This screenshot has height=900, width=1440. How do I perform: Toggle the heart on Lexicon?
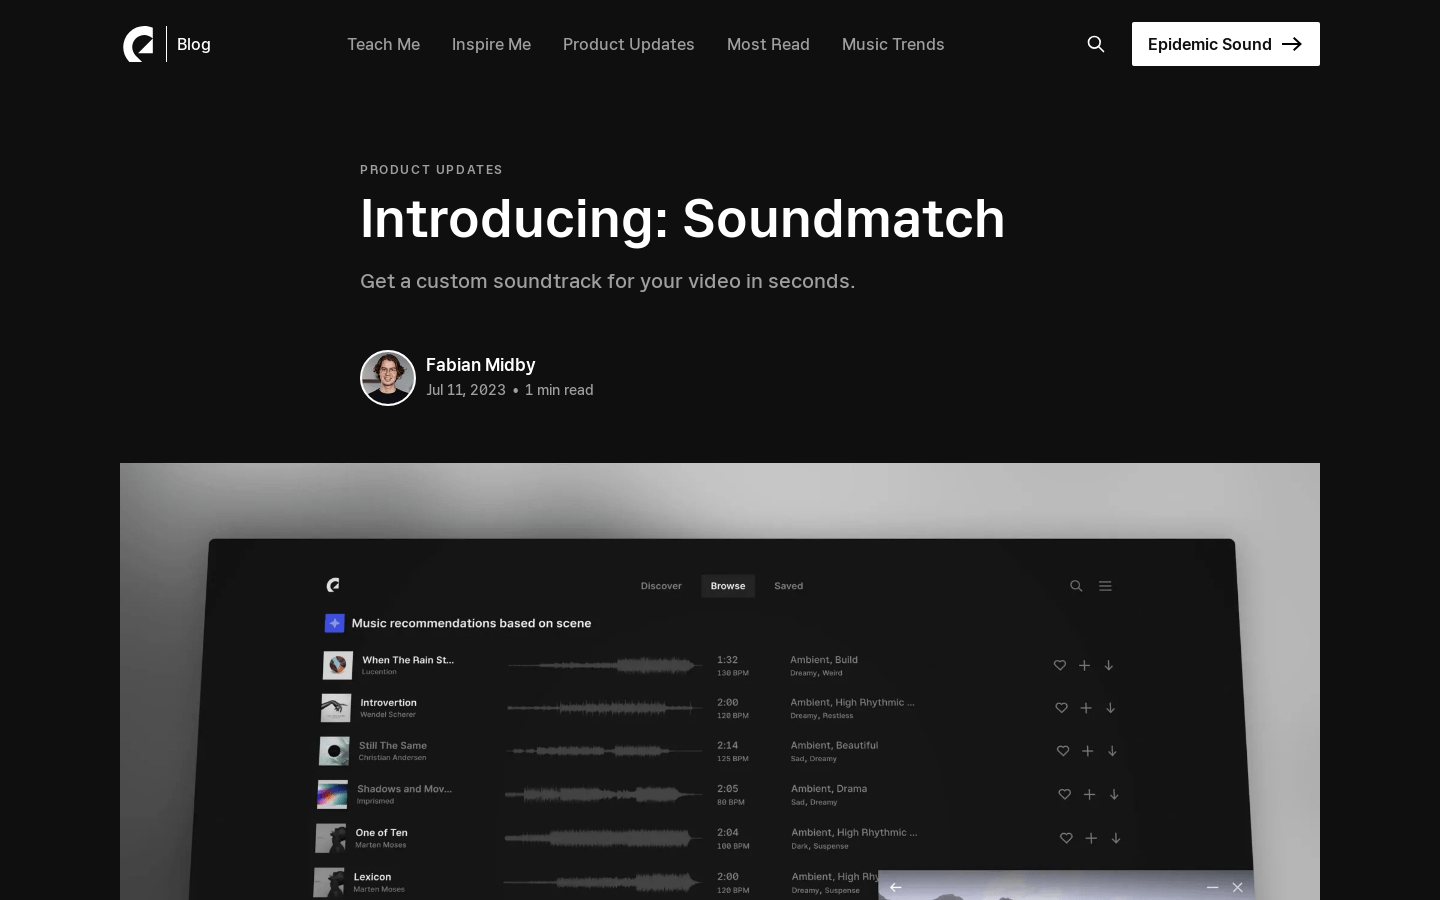point(1067,883)
